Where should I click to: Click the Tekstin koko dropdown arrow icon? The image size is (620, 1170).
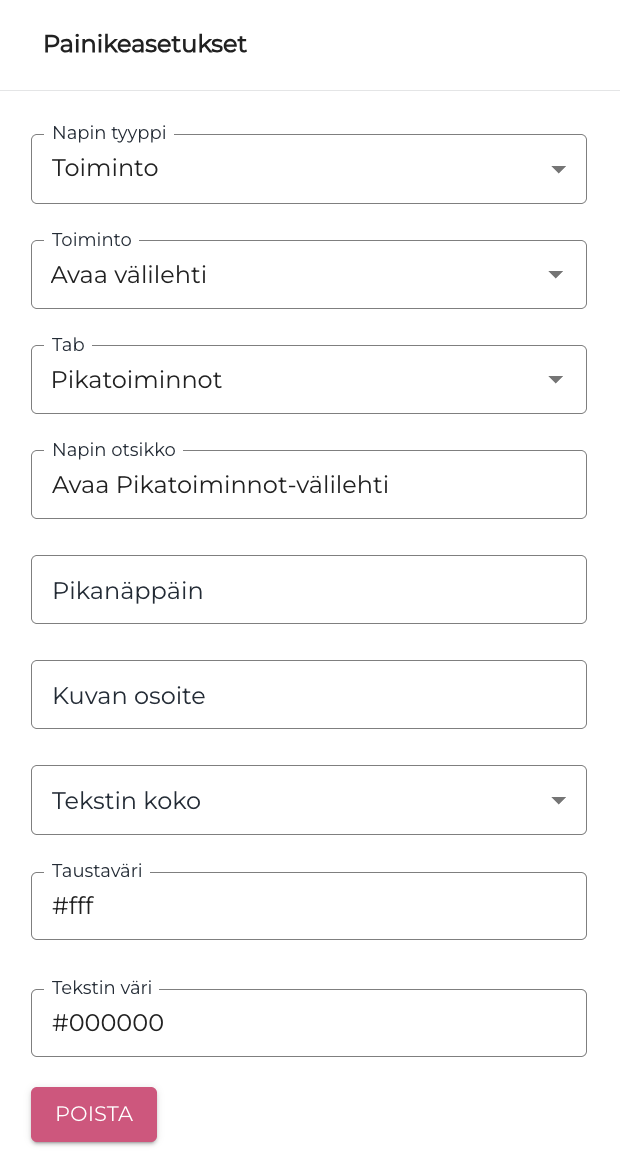pyautogui.click(x=558, y=800)
